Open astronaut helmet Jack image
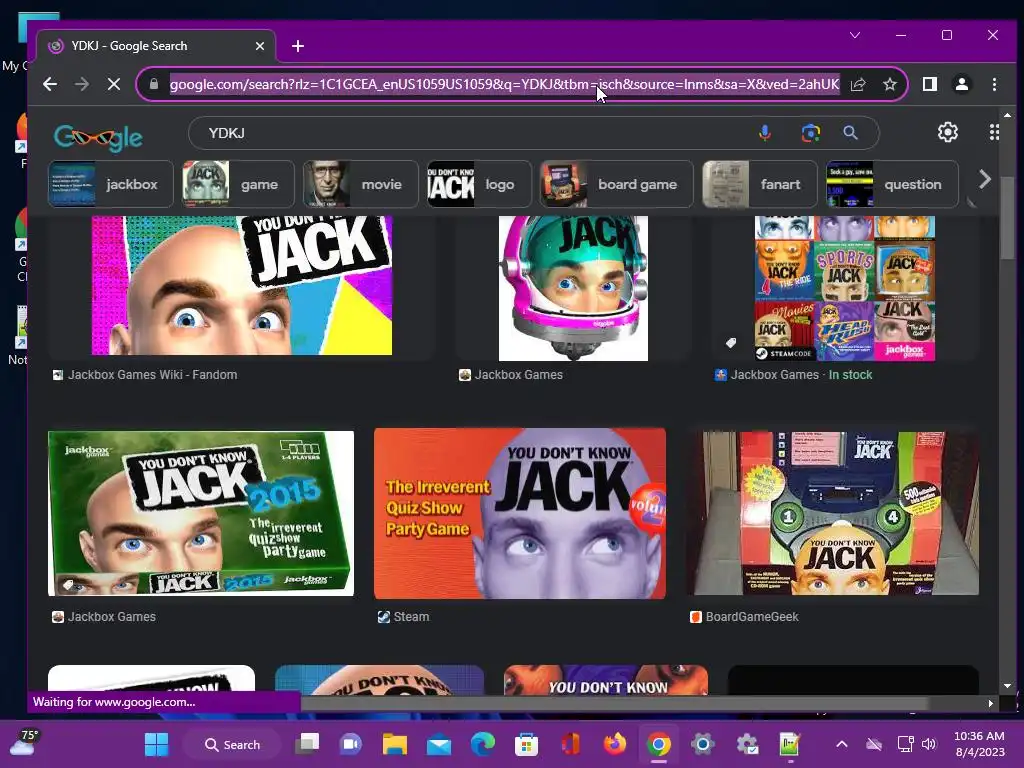This screenshot has height=768, width=1024. 573,288
